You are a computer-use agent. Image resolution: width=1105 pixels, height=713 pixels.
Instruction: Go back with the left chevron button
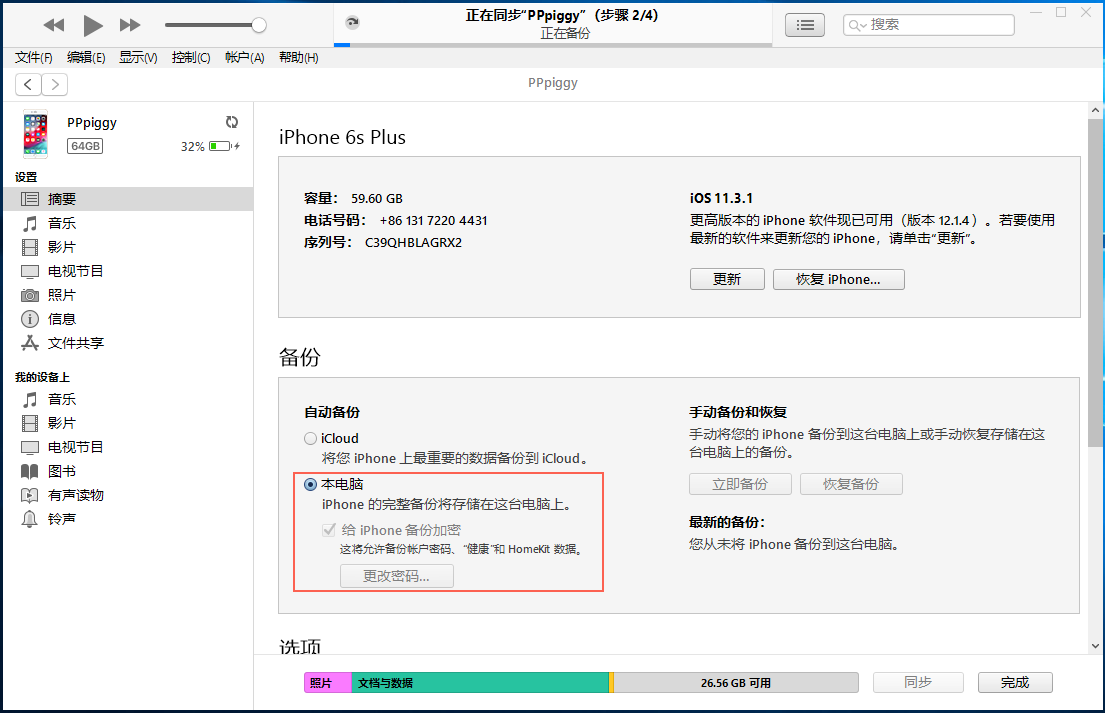(x=28, y=85)
